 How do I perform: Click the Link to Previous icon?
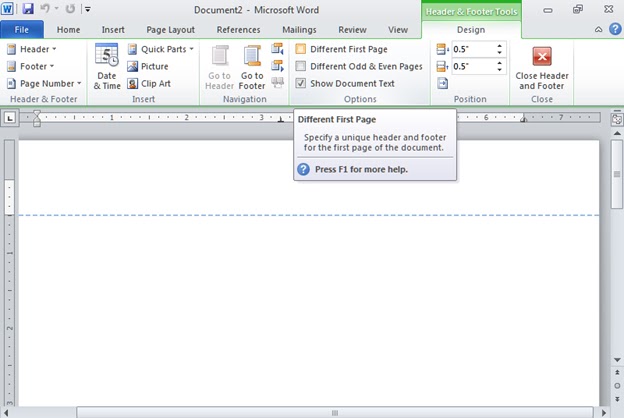point(277,83)
